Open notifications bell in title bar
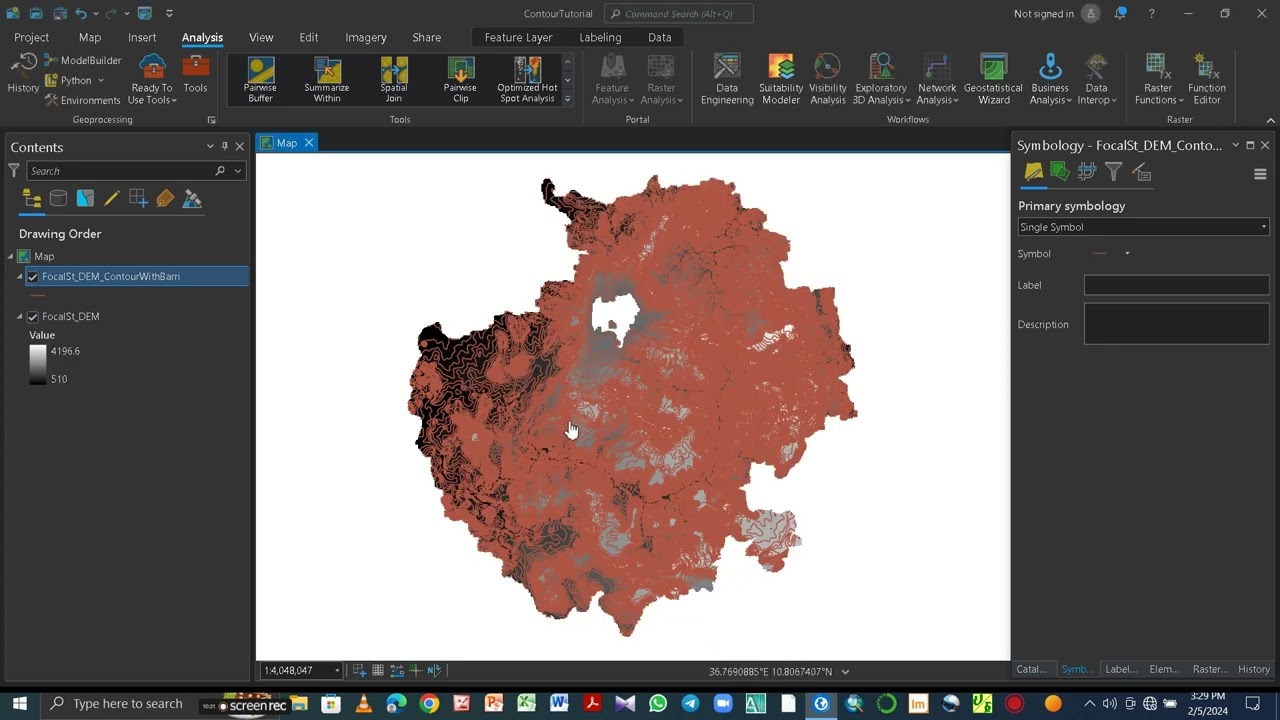Viewport: 1280px width, 720px height. (x=1121, y=14)
